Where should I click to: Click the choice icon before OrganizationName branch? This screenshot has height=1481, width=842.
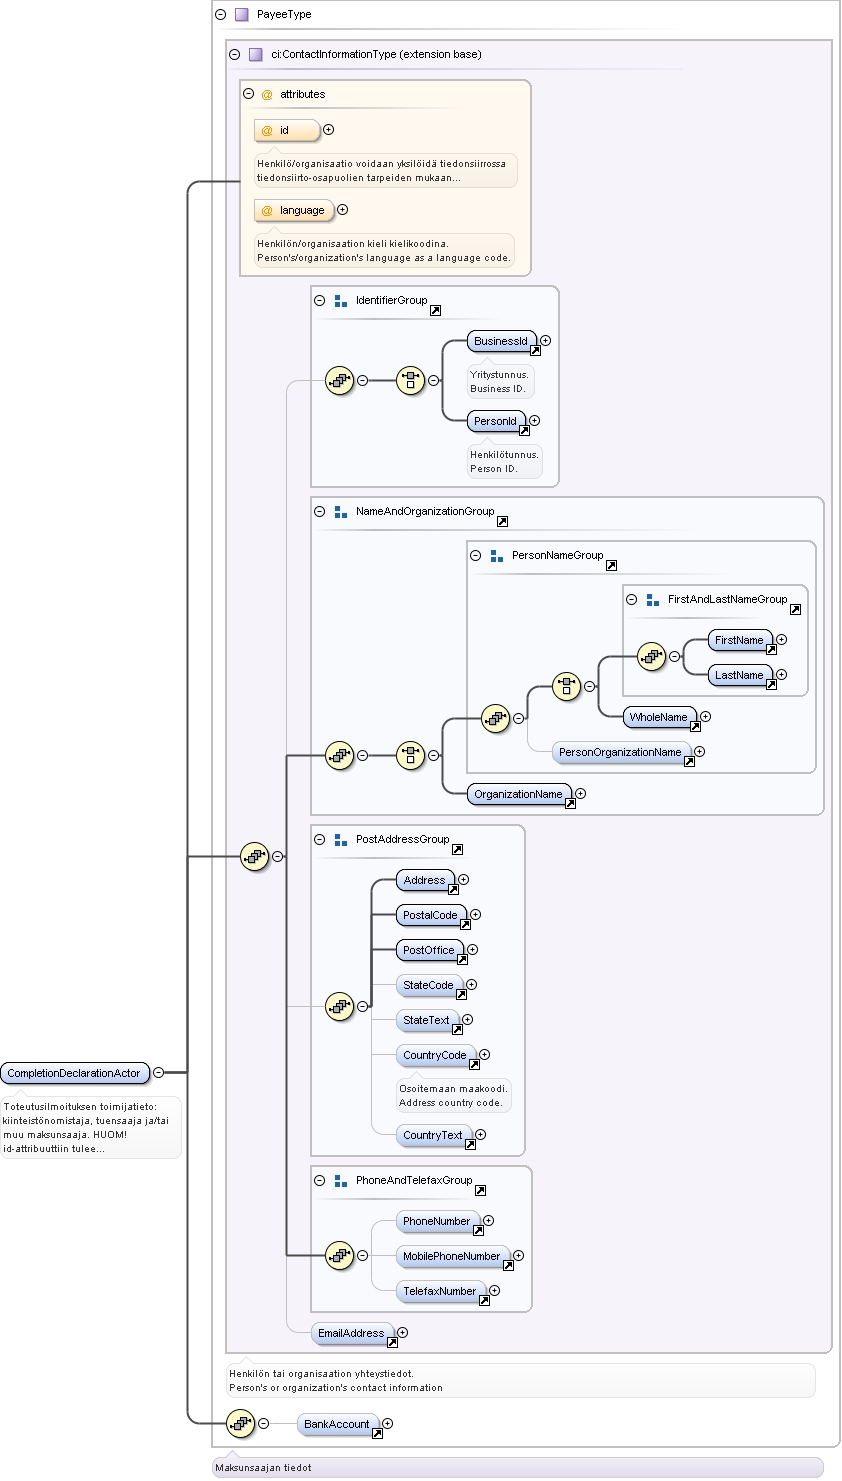point(411,756)
